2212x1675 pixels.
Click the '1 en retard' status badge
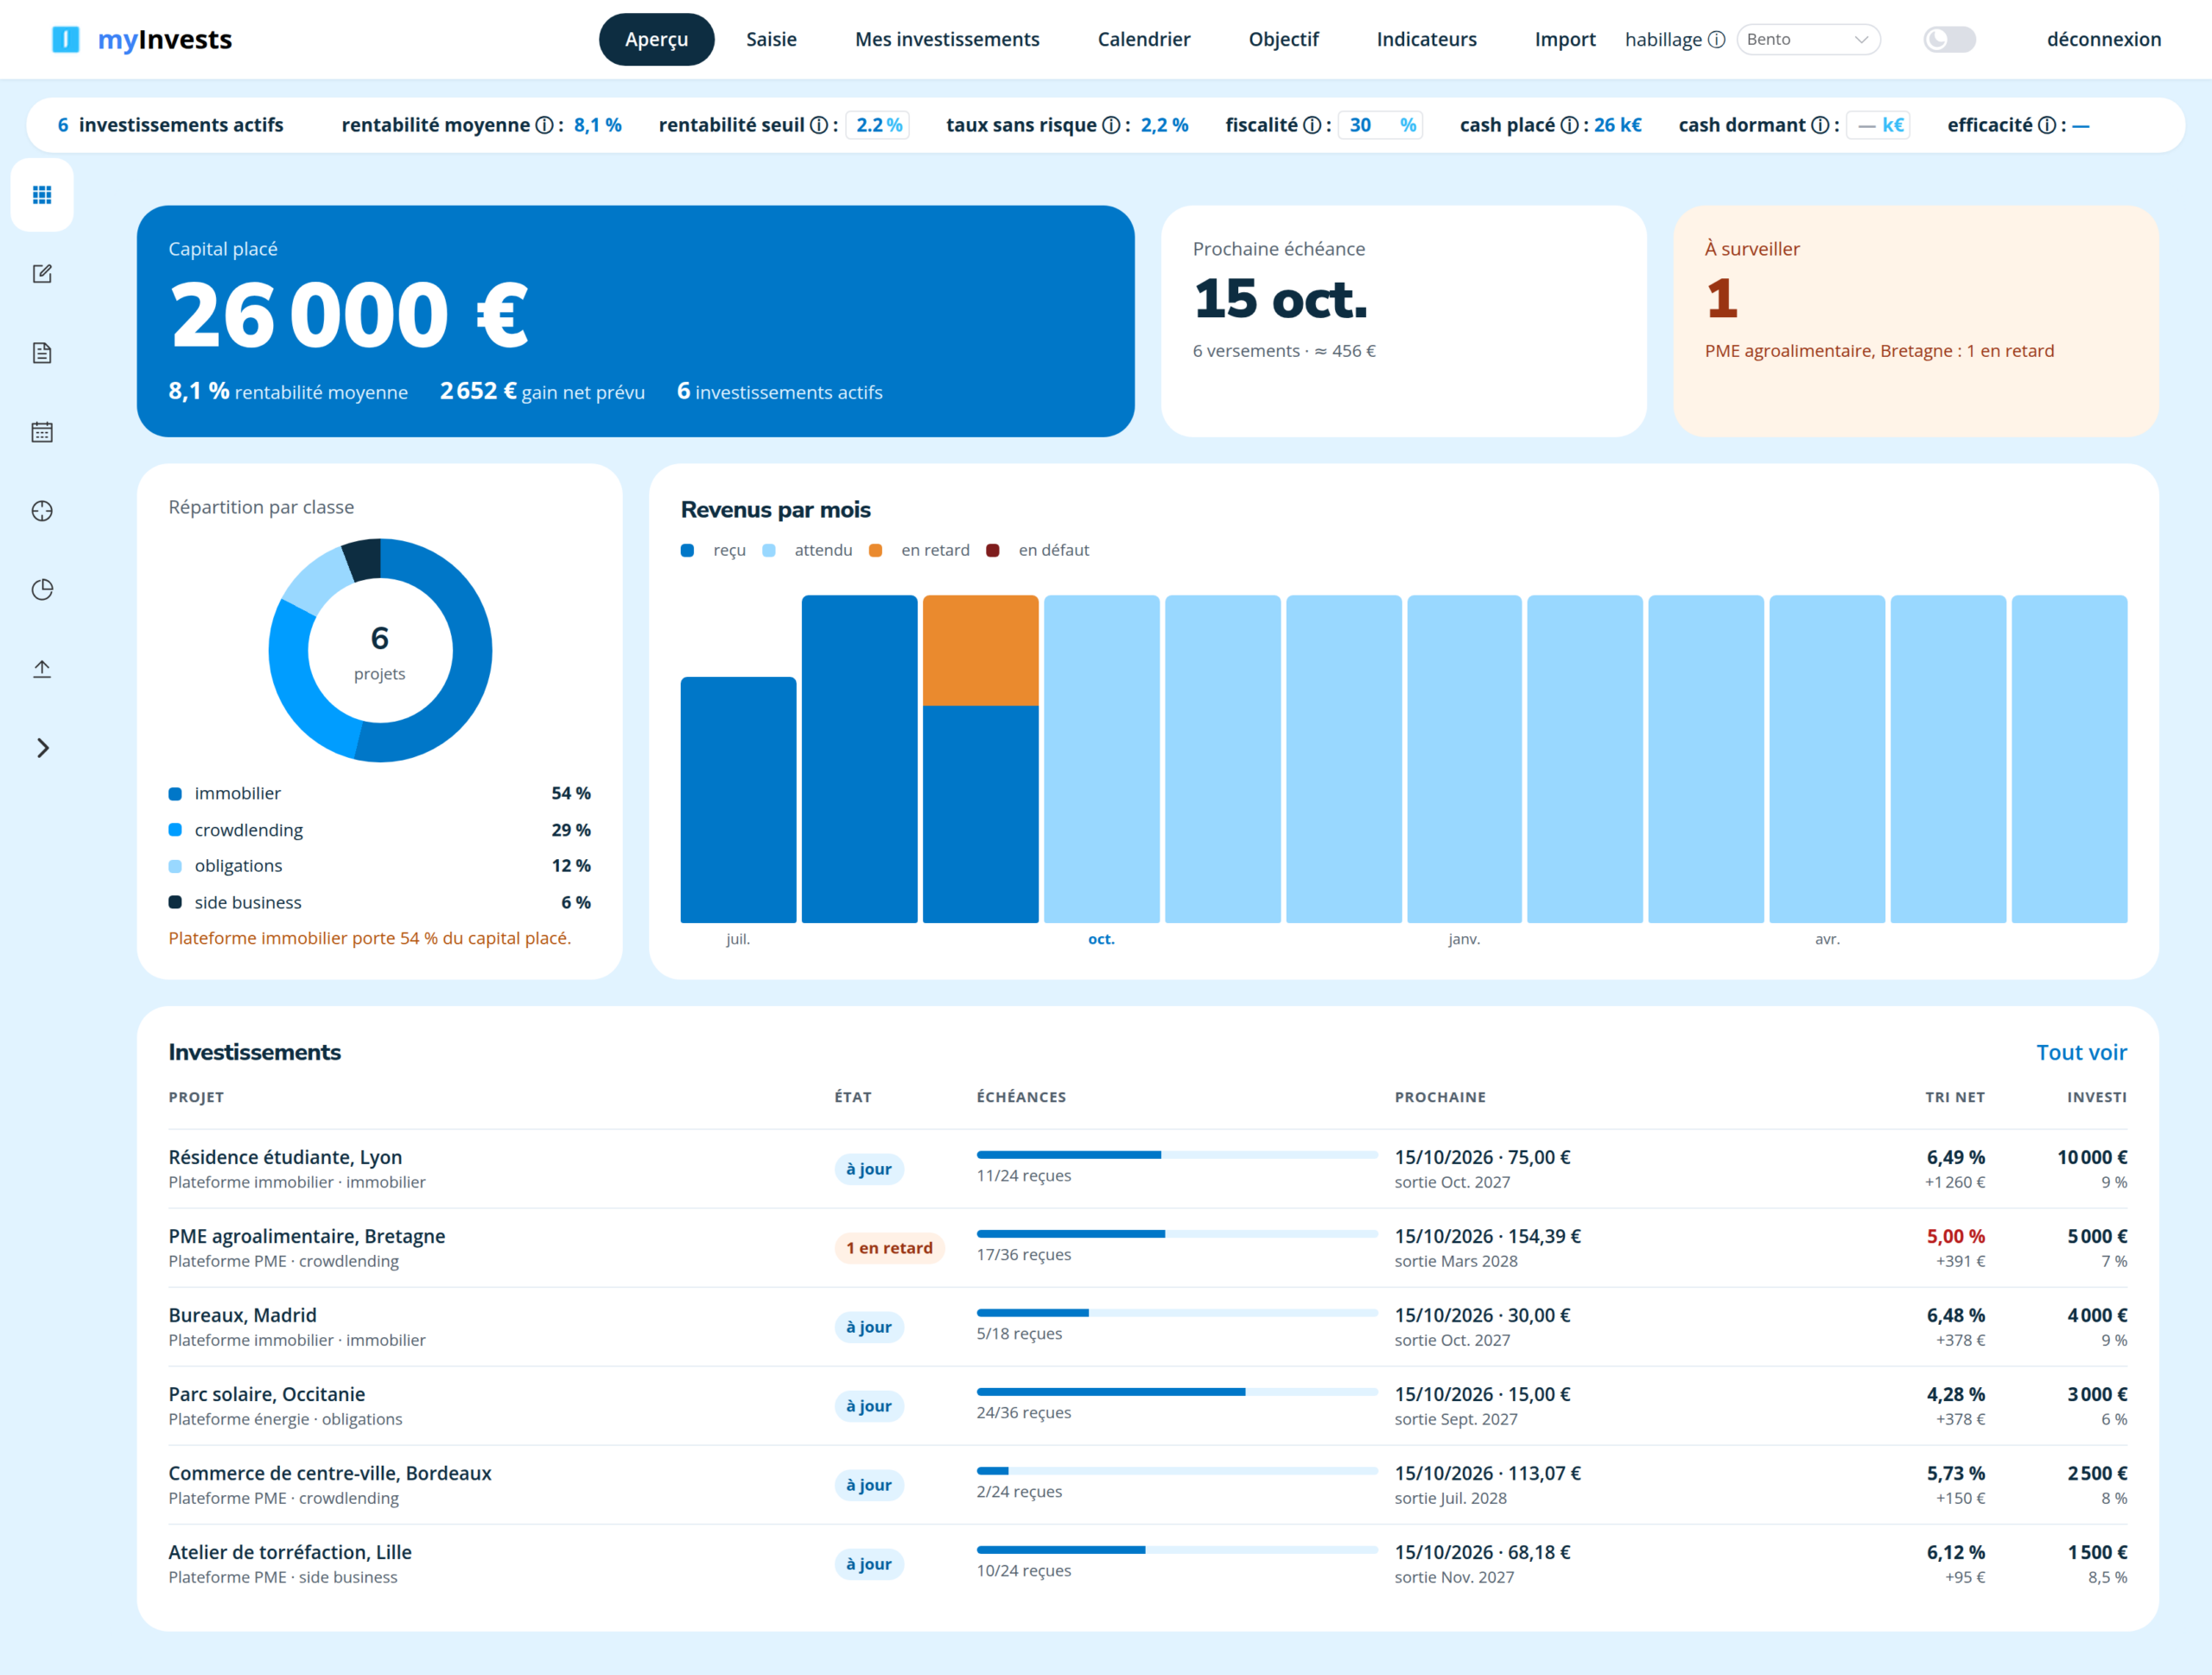tap(889, 1248)
